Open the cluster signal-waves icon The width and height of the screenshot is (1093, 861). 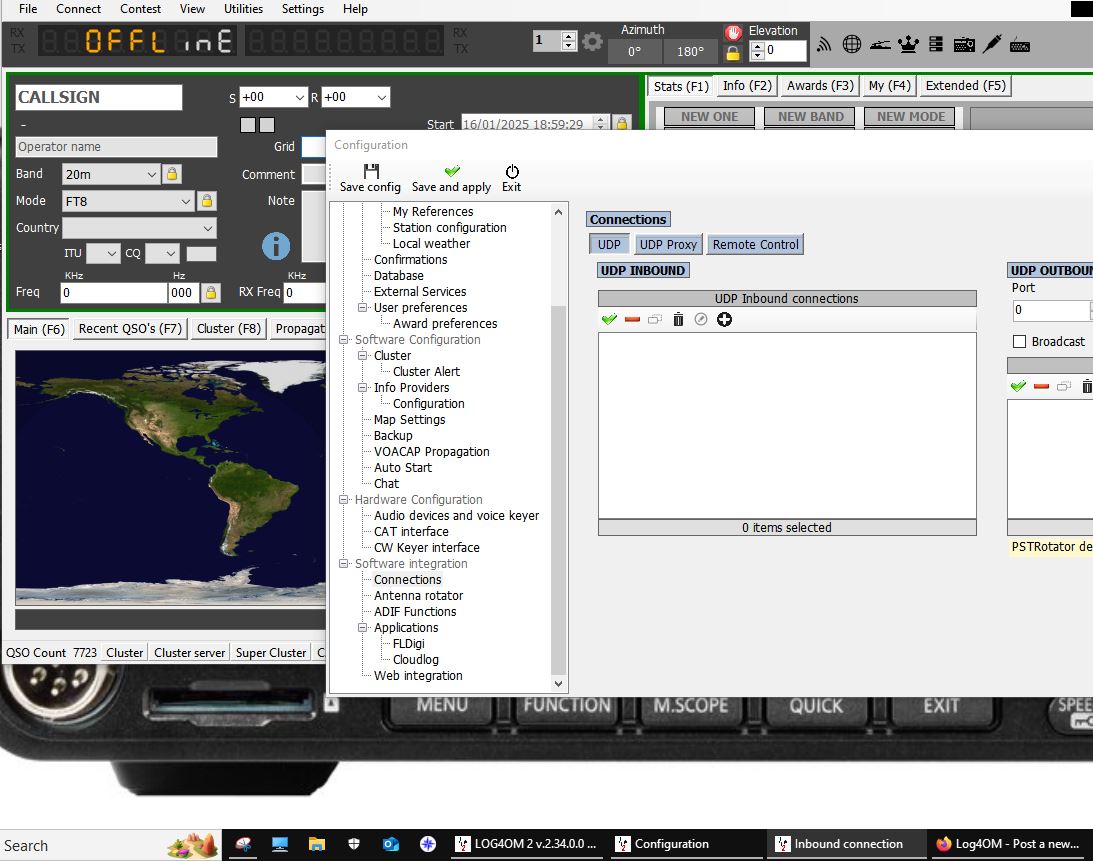point(824,45)
